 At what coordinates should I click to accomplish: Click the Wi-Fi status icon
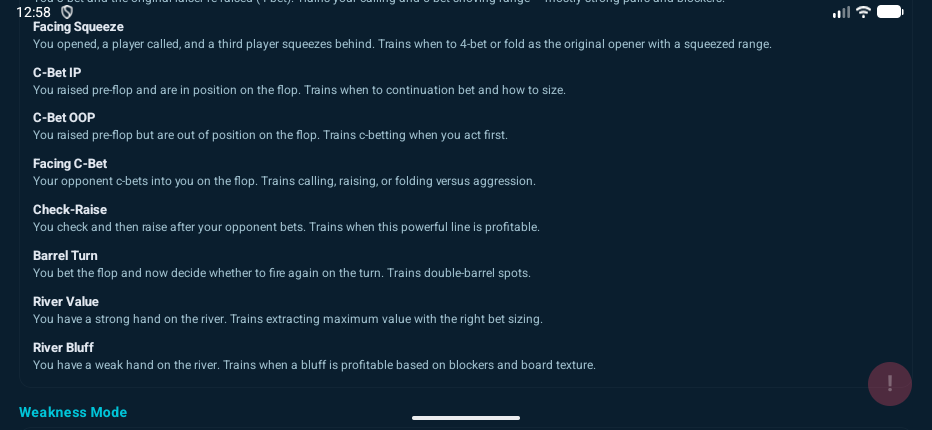(x=863, y=12)
